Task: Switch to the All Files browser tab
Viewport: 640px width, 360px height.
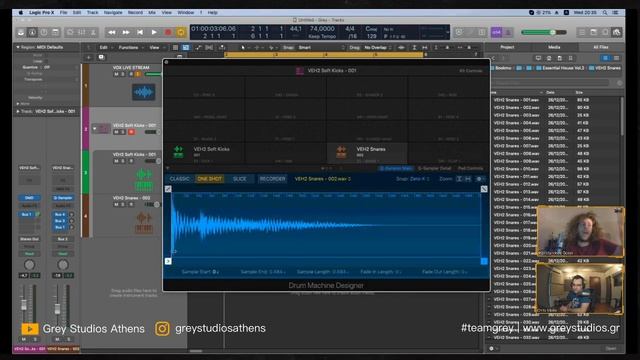Action: tap(600, 47)
